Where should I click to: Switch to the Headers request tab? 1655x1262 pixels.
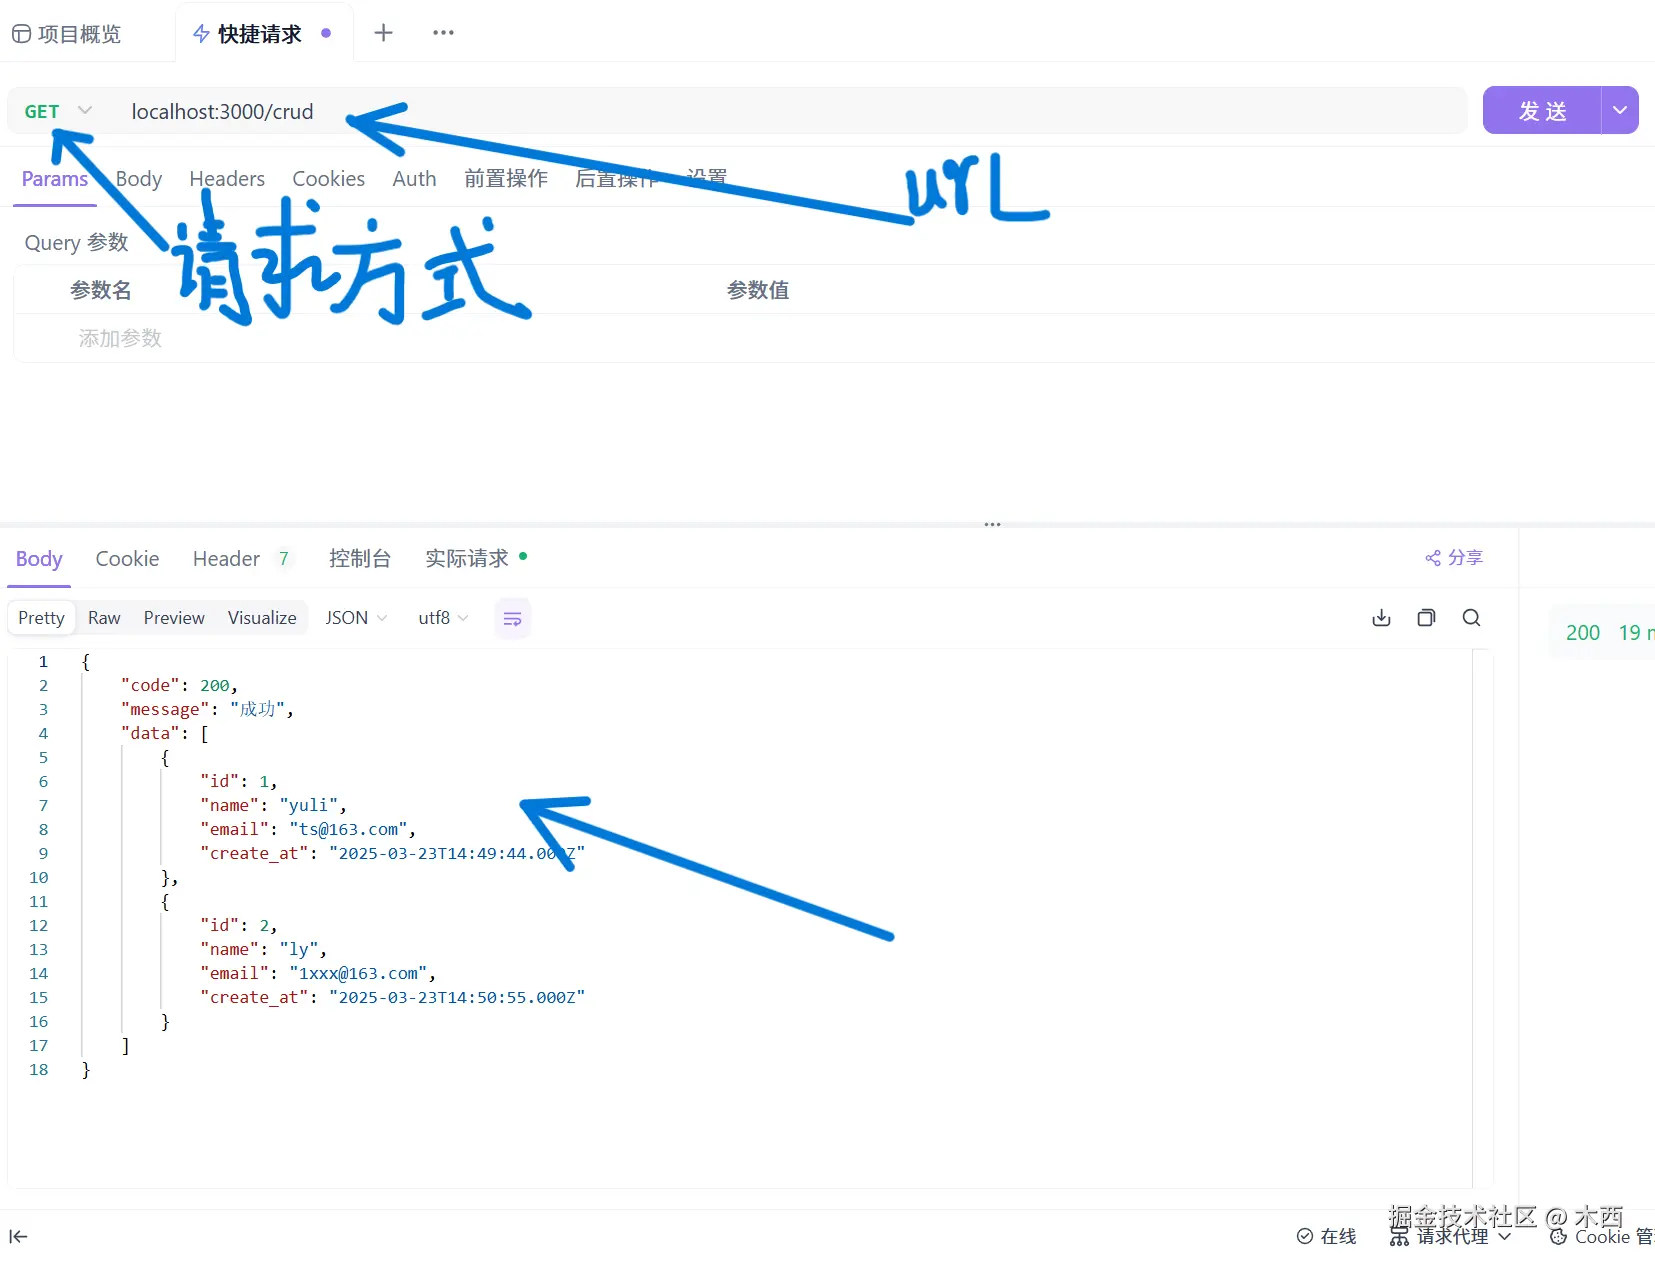(x=226, y=178)
